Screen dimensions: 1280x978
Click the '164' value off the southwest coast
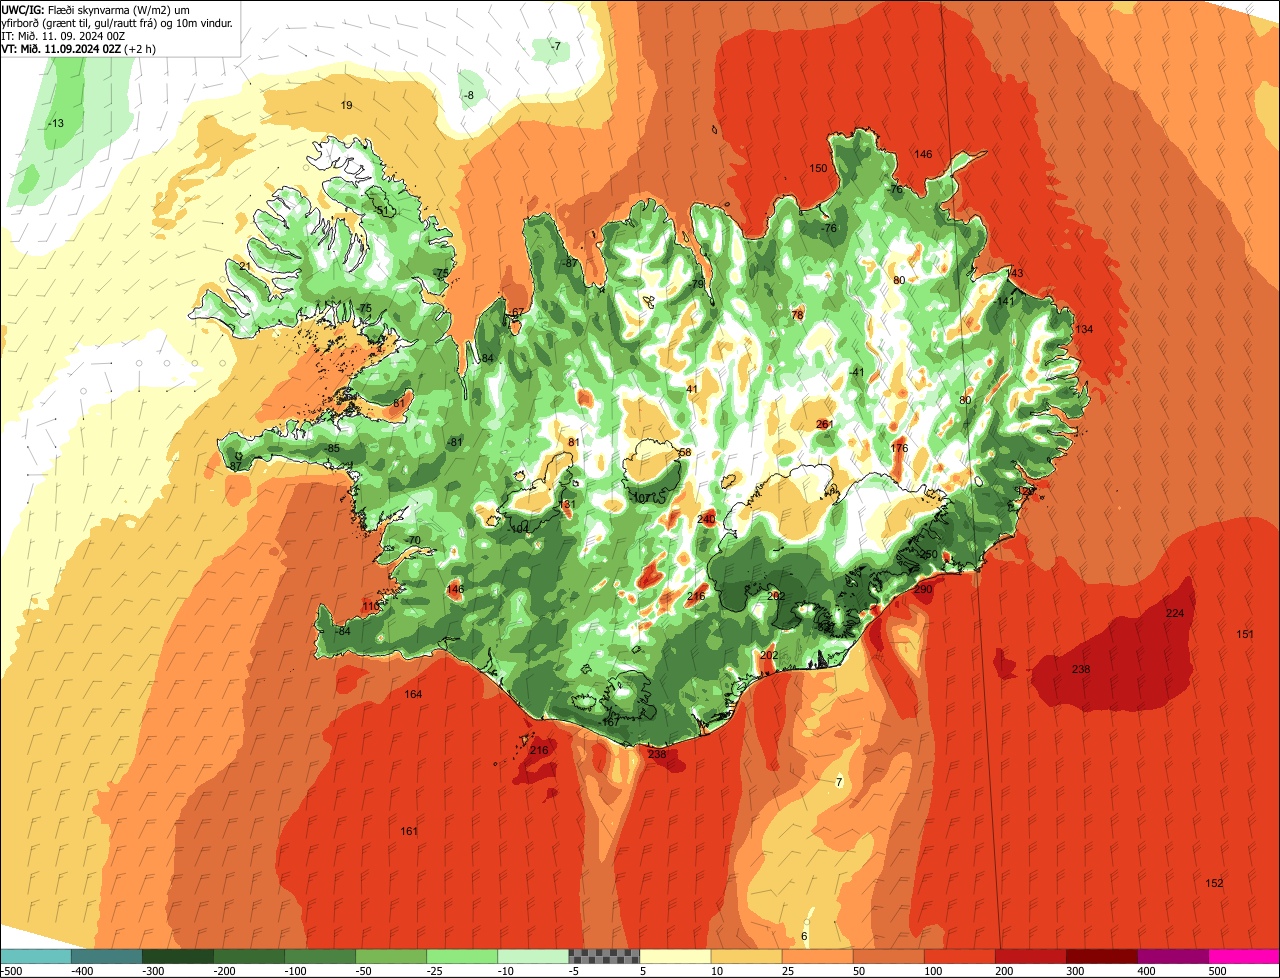[413, 694]
